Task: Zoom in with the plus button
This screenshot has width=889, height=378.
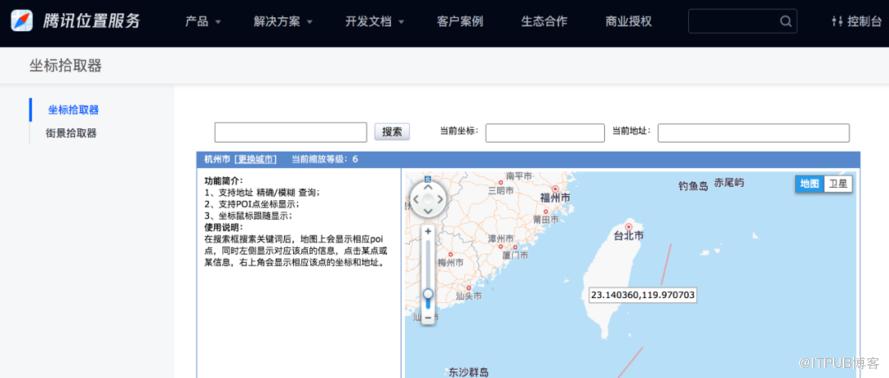Action: click(428, 231)
